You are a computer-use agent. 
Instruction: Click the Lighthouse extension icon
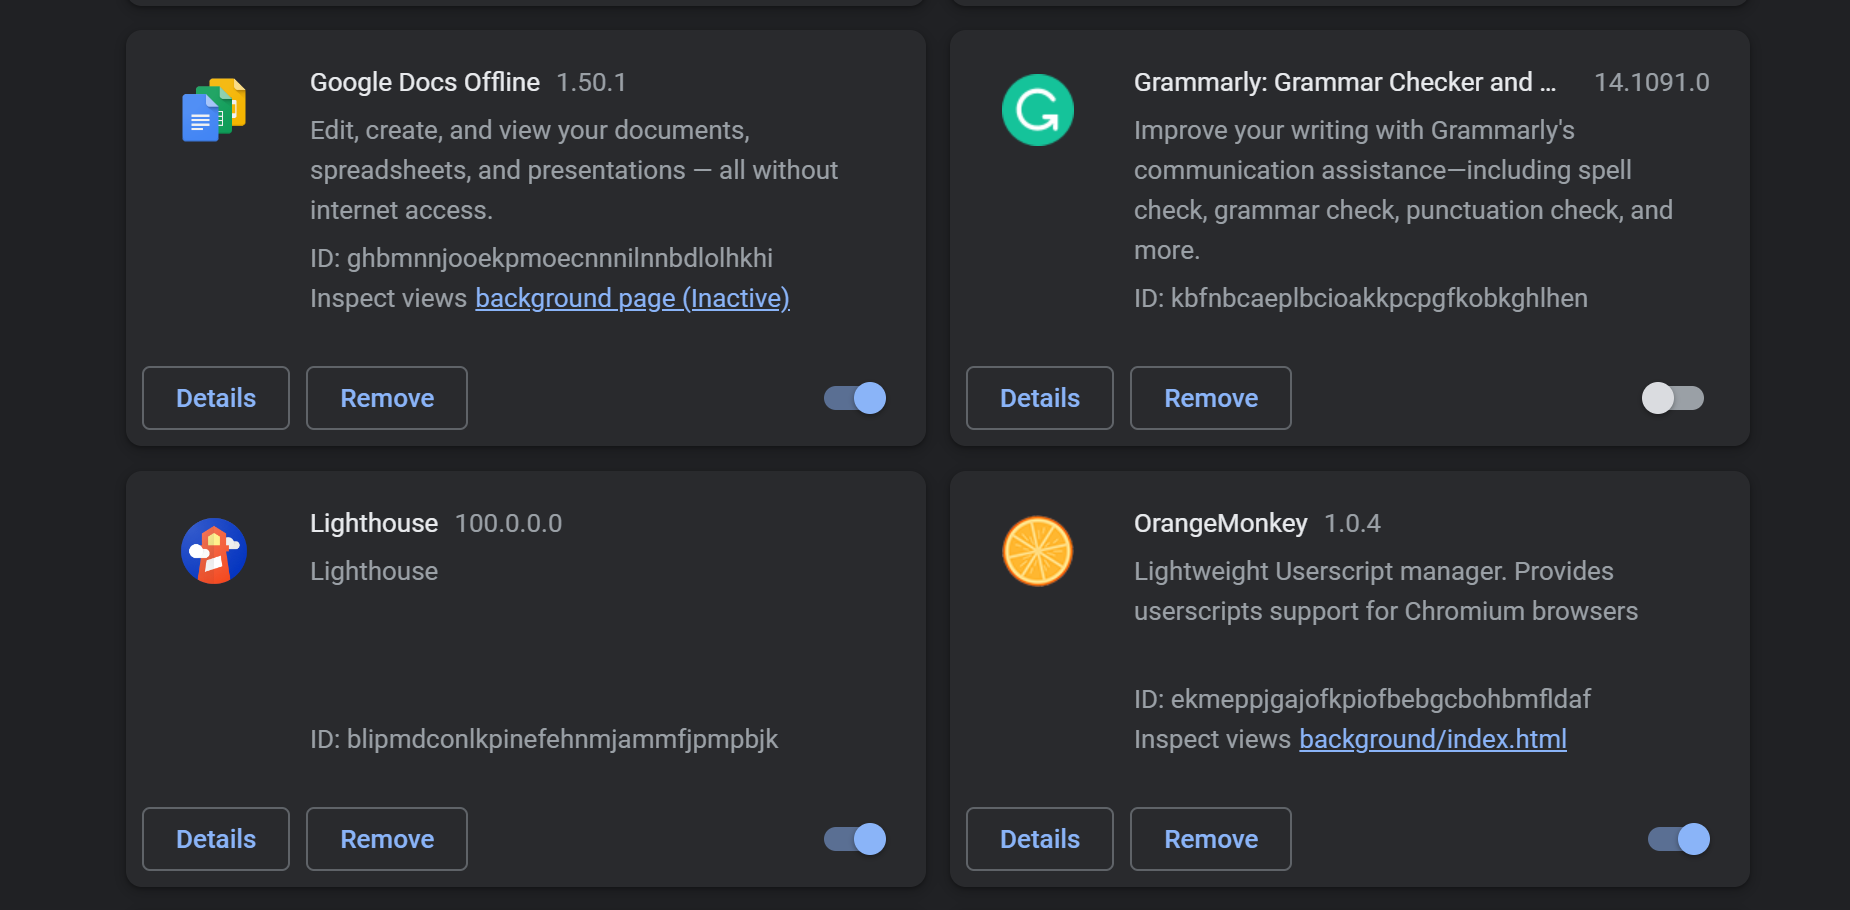coord(213,550)
